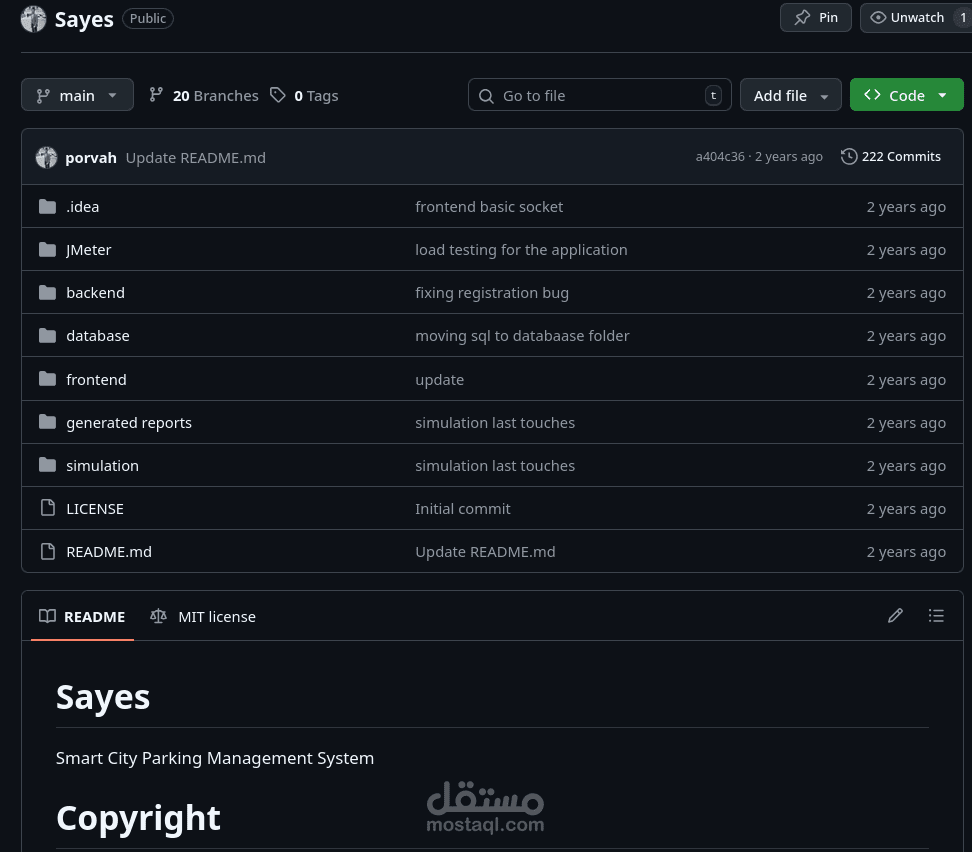Click the pencil icon to edit README

pyautogui.click(x=895, y=615)
